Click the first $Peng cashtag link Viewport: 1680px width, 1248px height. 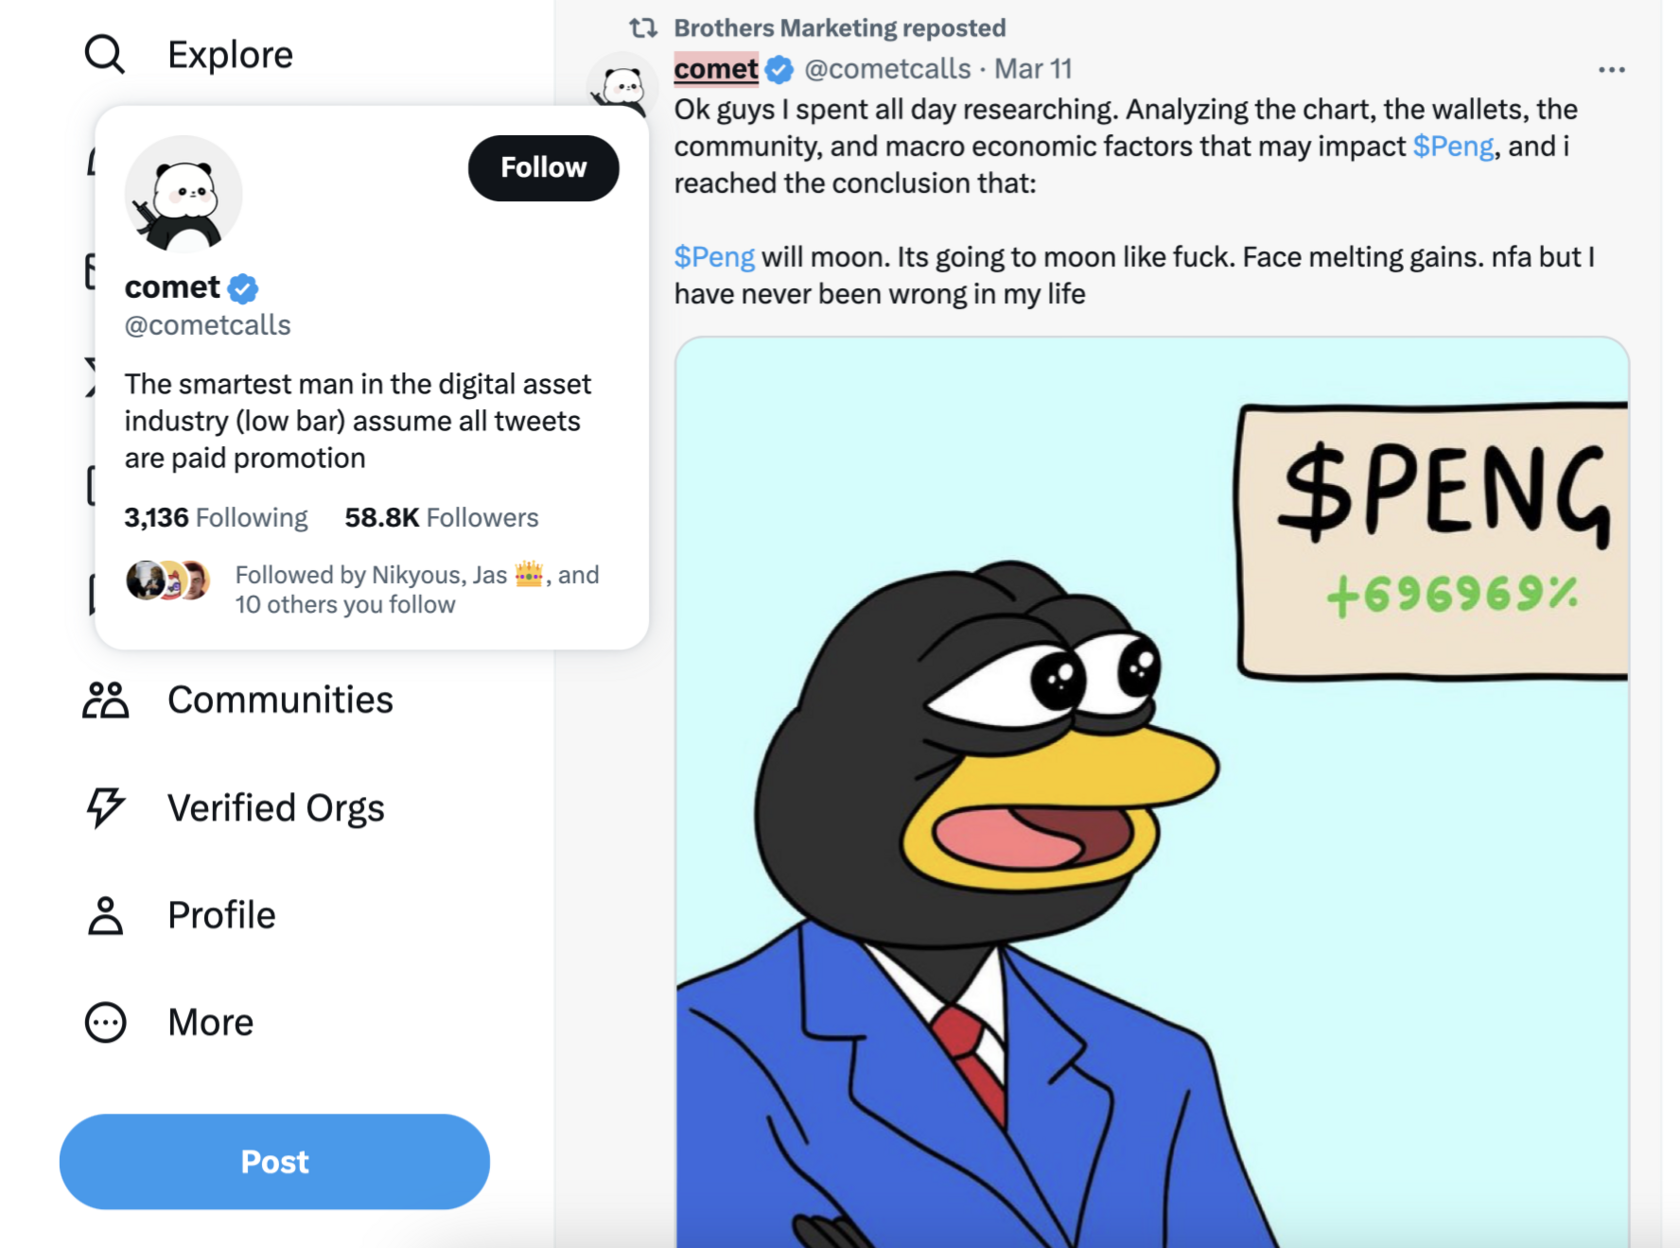tap(1452, 146)
